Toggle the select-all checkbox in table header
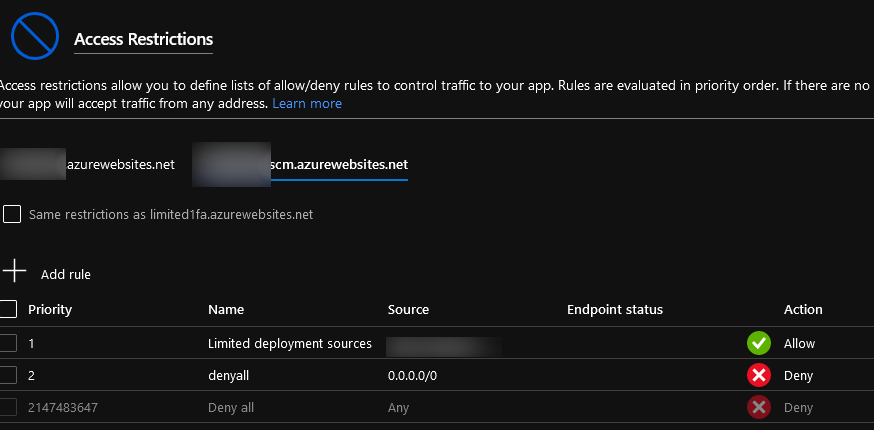 tap(8, 309)
